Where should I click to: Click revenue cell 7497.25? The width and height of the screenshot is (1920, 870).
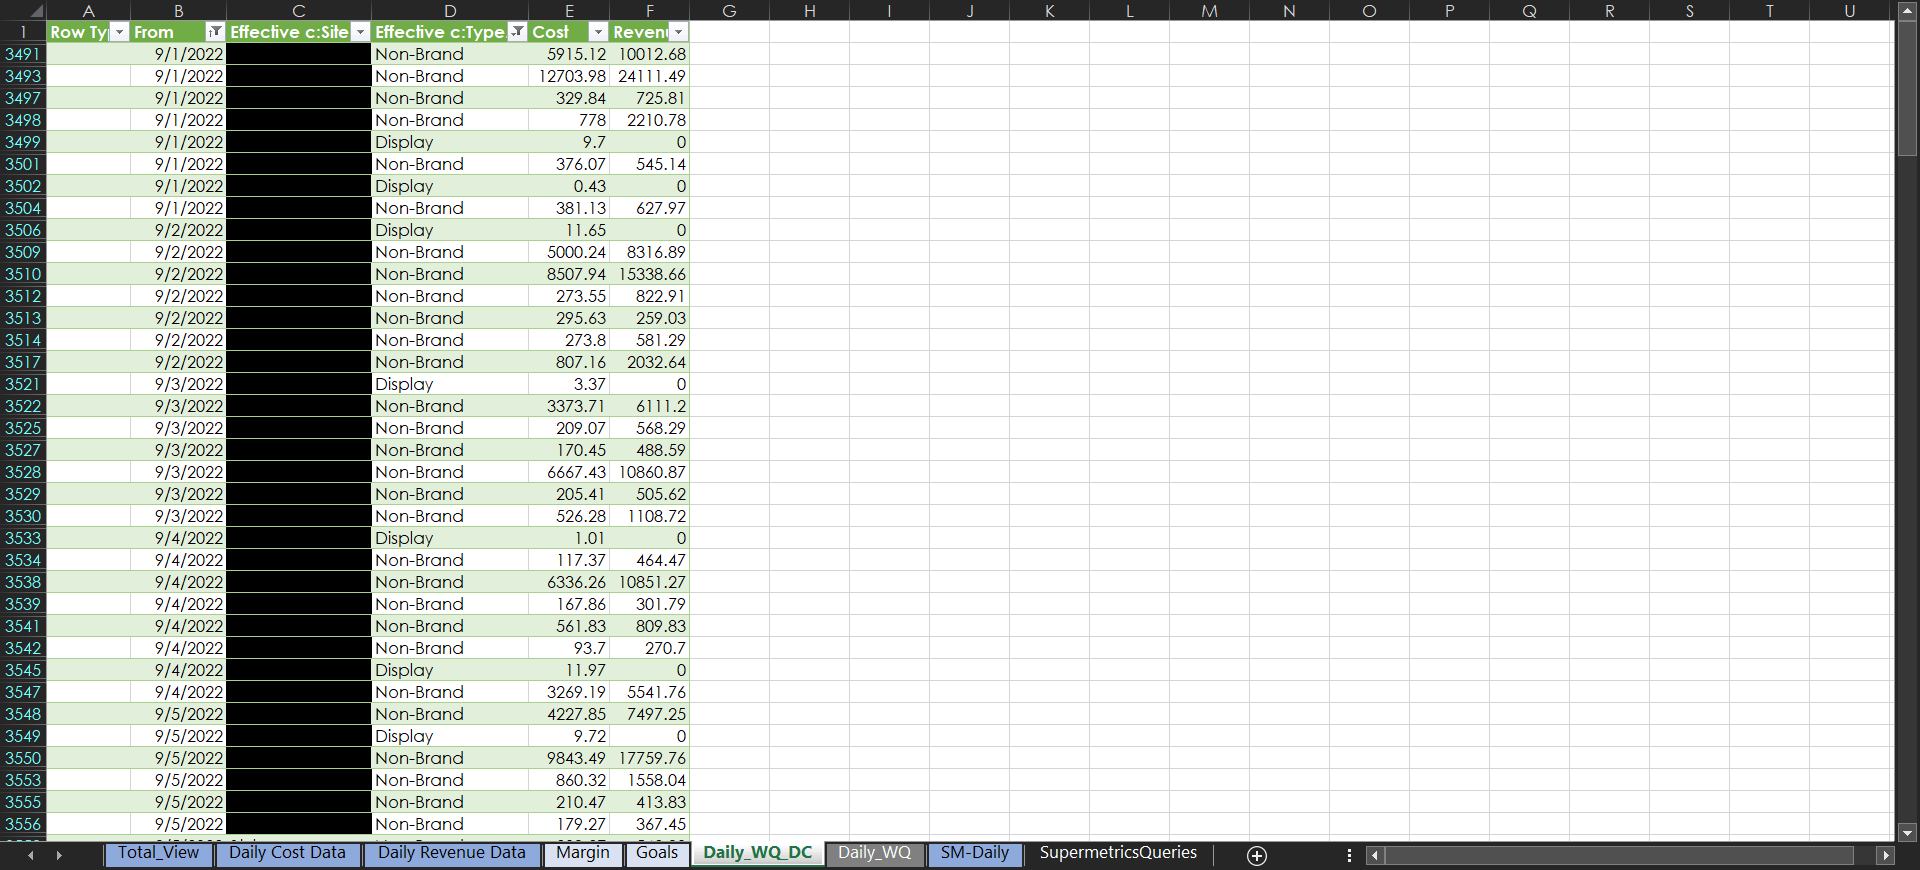(x=650, y=714)
